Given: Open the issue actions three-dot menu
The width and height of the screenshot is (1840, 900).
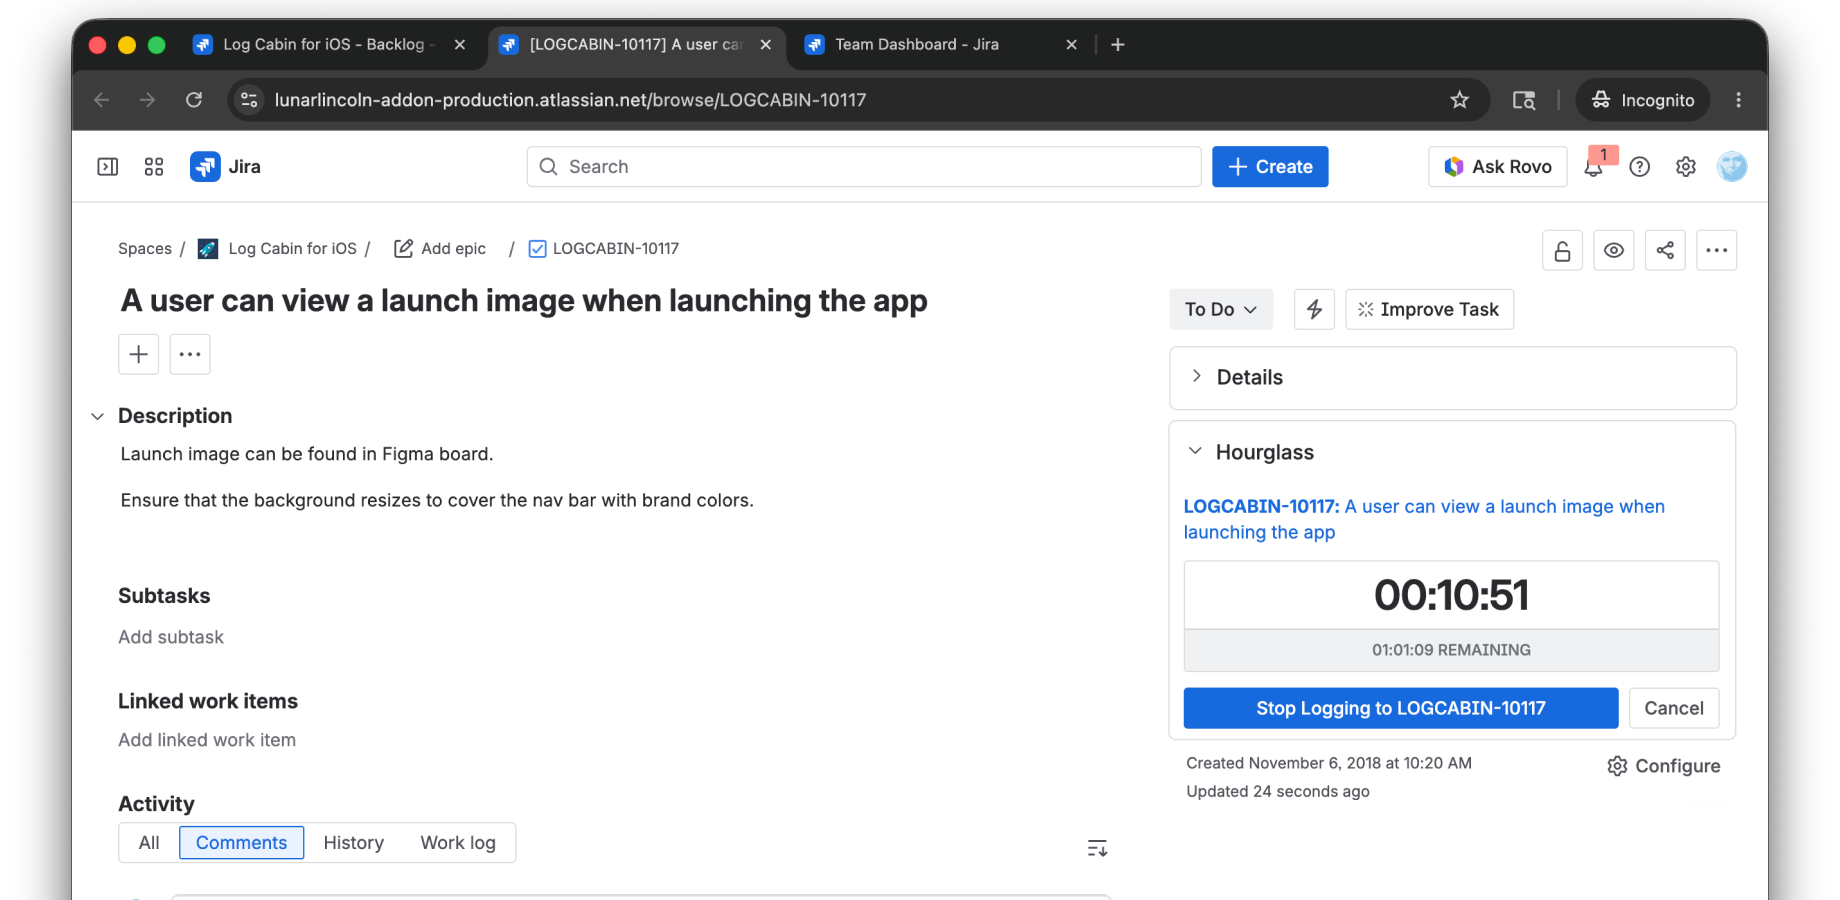Looking at the screenshot, I should (1717, 250).
